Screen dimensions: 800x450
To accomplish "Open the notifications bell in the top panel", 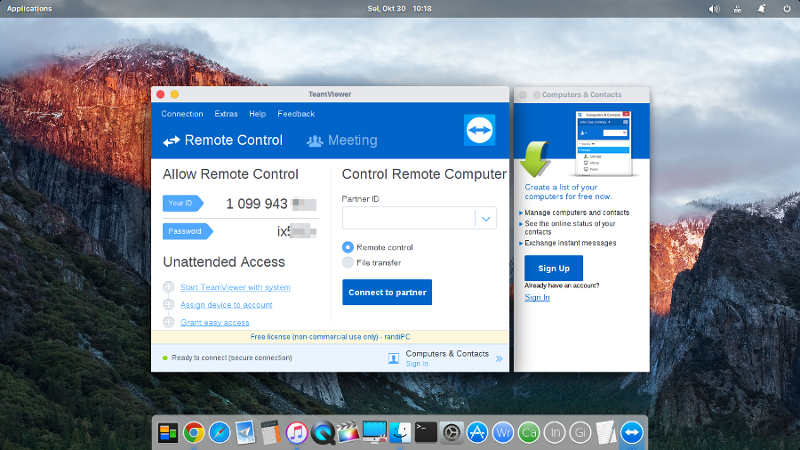I will tap(761, 9).
